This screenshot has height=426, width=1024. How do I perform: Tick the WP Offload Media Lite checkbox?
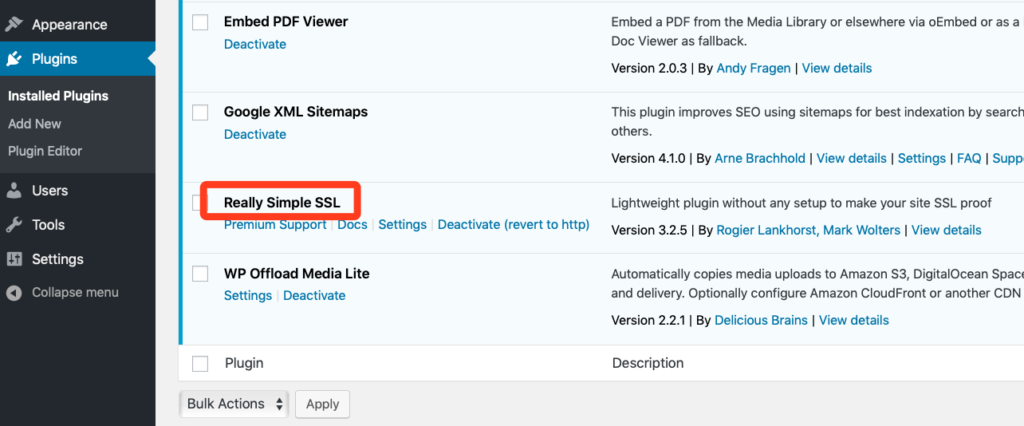[x=200, y=274]
